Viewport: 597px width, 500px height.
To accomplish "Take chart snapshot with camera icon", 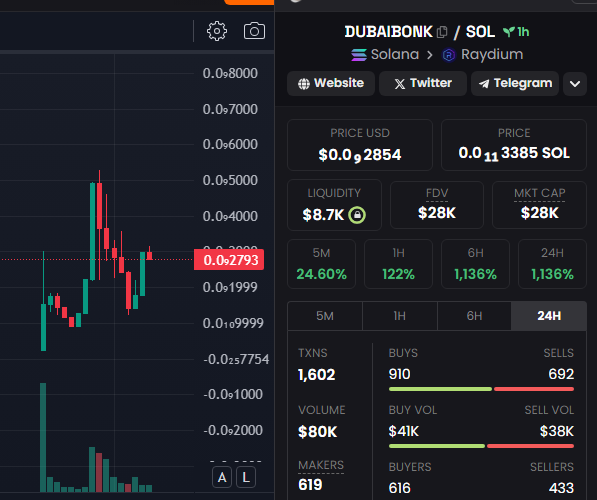I will click(x=254, y=31).
